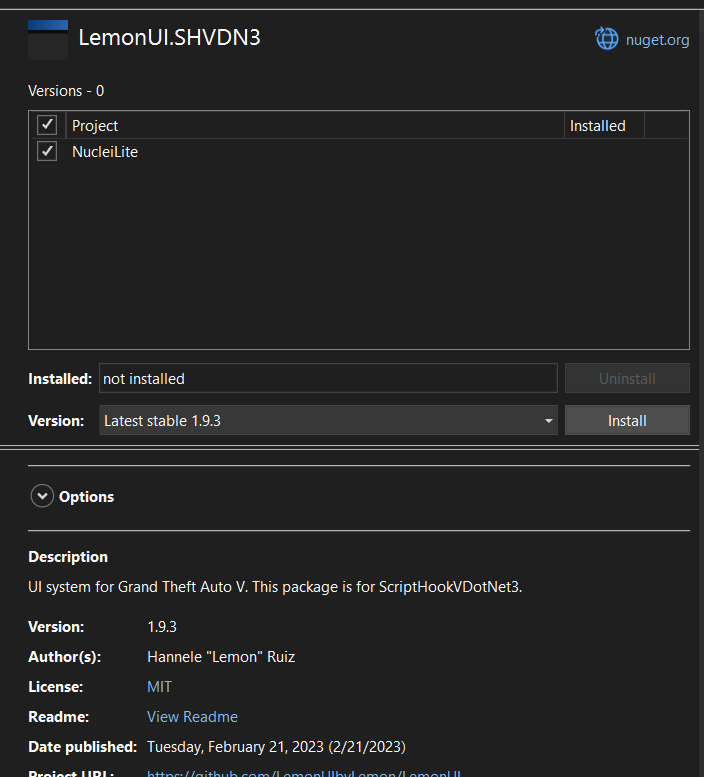Click the description text about ScriptHookVDotNet3
Image resolution: width=704 pixels, height=777 pixels.
coord(275,587)
